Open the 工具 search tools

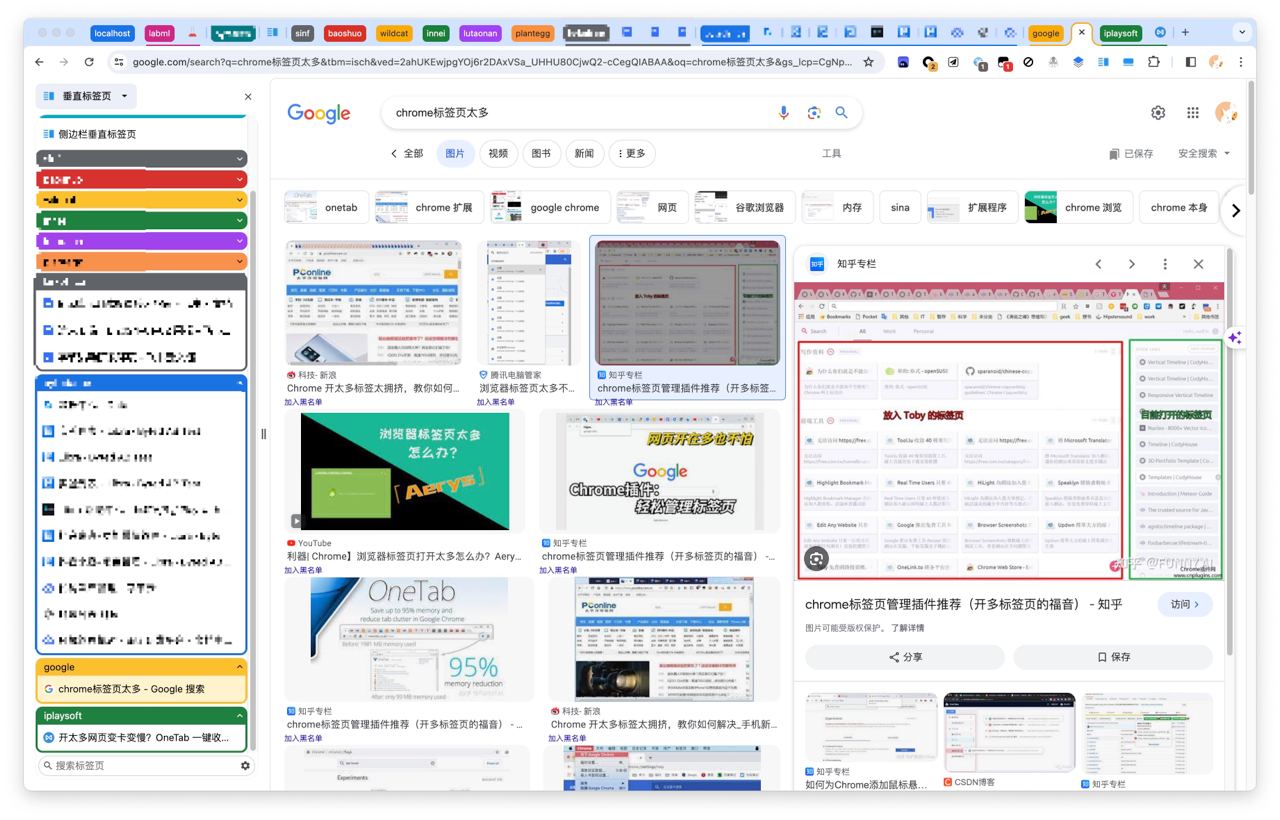pos(831,154)
